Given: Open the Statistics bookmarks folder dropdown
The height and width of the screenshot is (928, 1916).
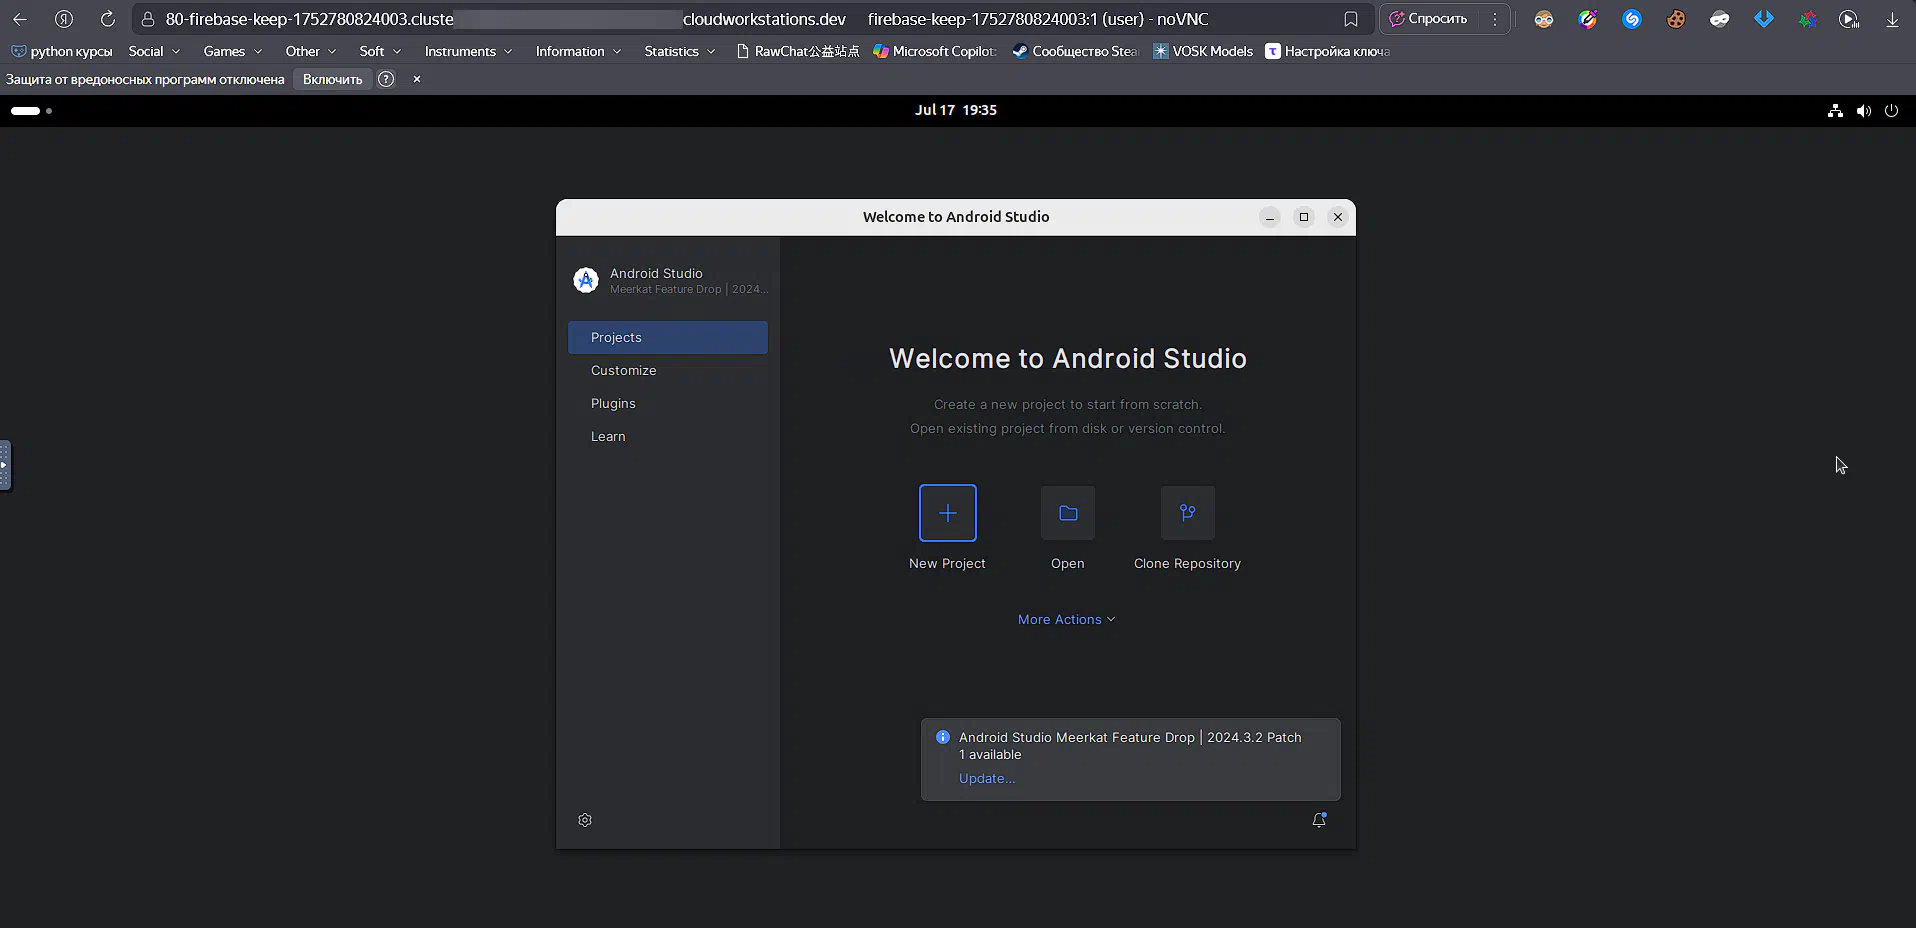Looking at the screenshot, I should (x=680, y=51).
